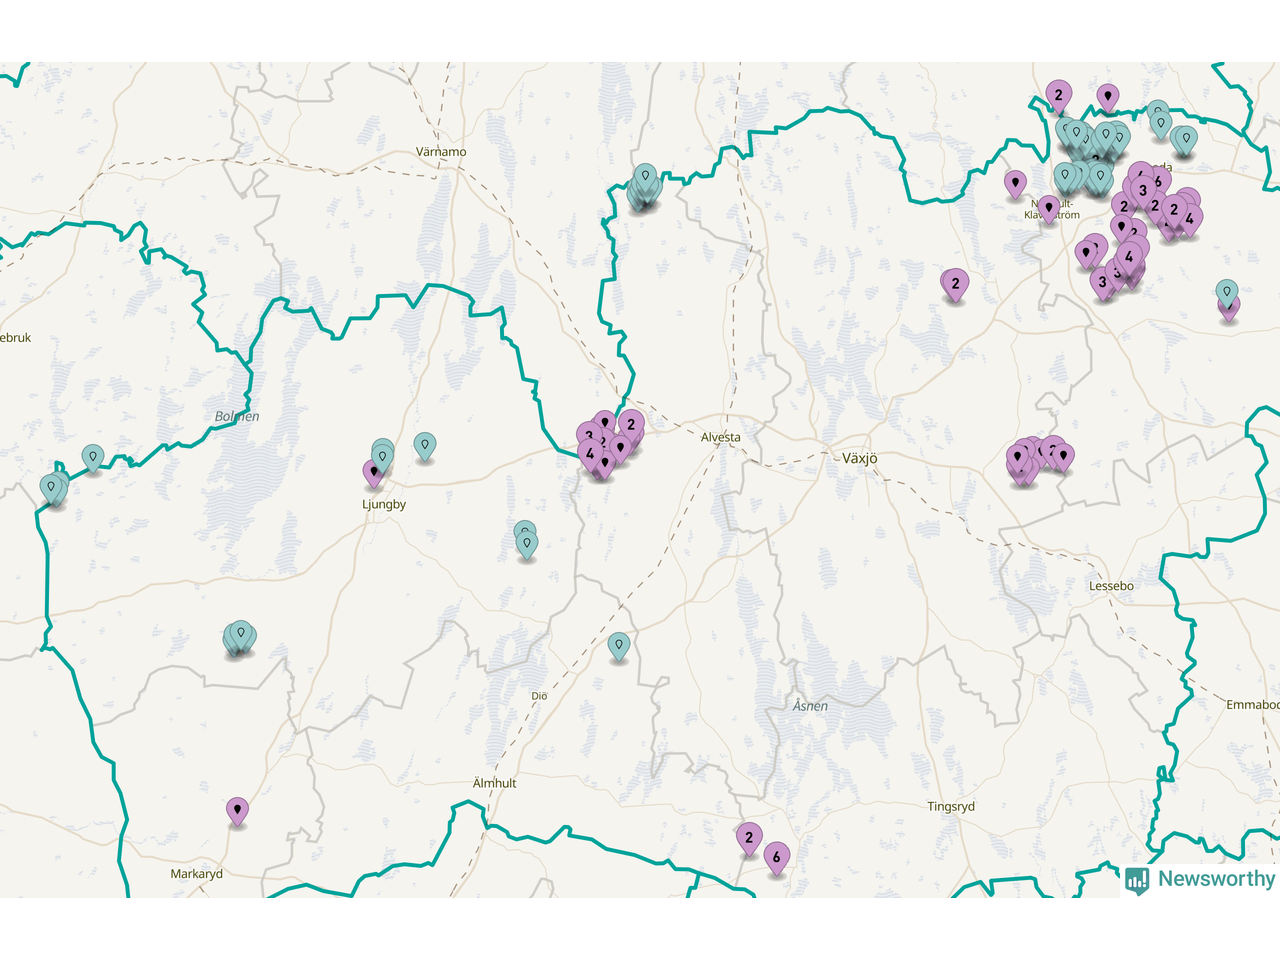Click the teal marker group southwest of Ljungby

(x=239, y=636)
